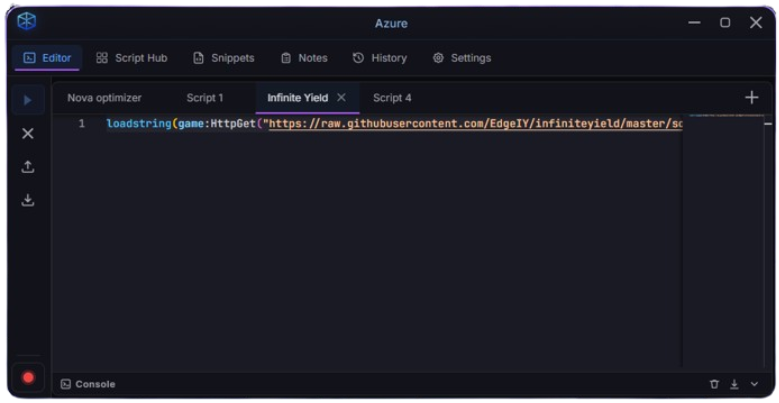The width and height of the screenshot is (779, 403).
Task: Open the Script Hub tab
Action: pos(132,58)
